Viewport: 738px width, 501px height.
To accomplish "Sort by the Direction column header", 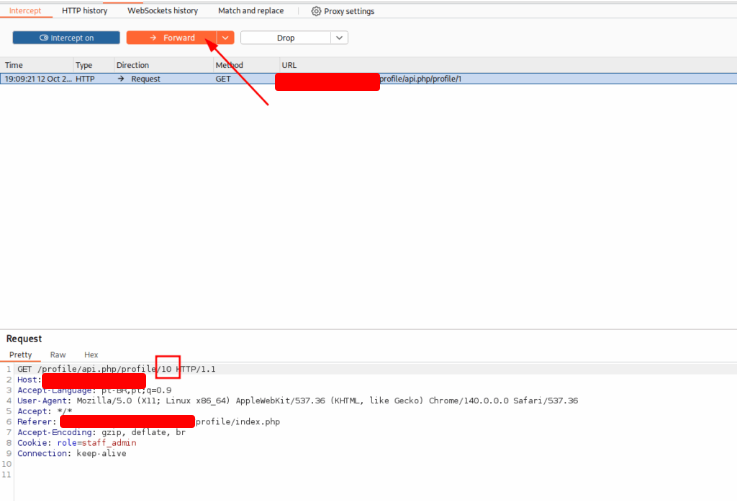I will (132, 65).
